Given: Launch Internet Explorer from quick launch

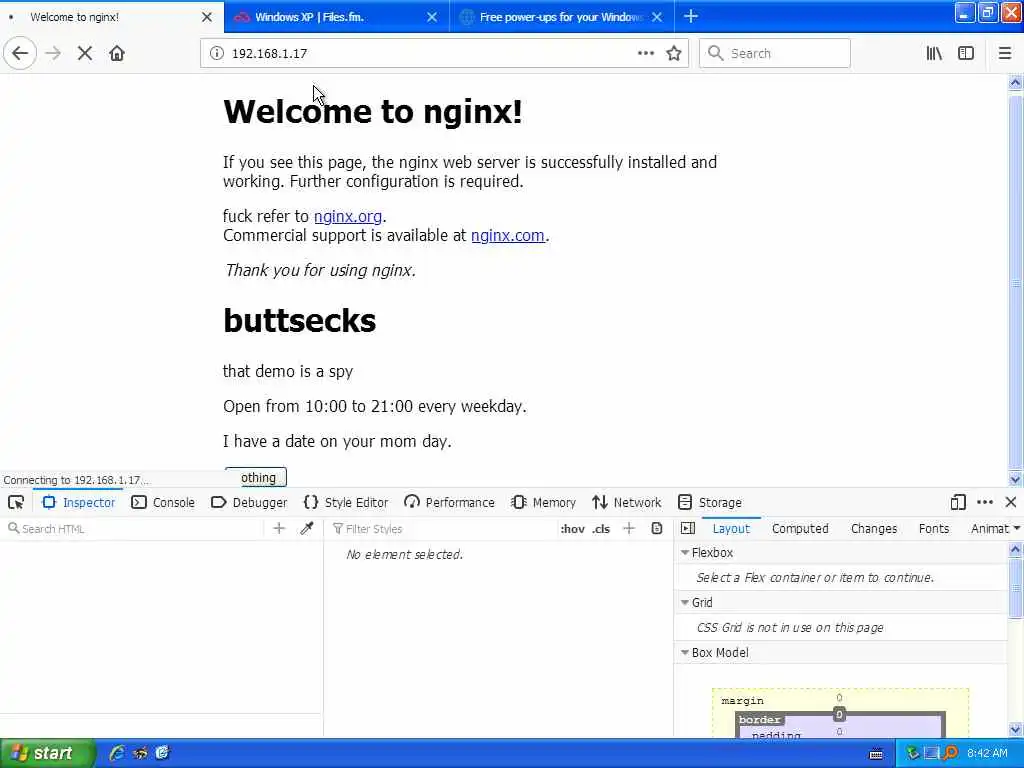Looking at the screenshot, I should click(117, 753).
